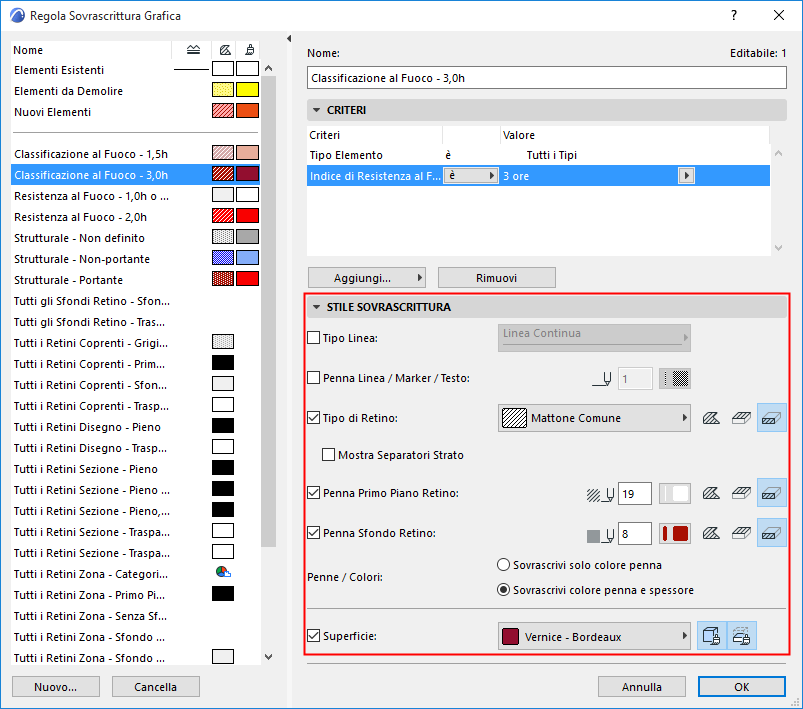Image resolution: width=803 pixels, height=709 pixels.
Task: Click line type column header icon
Action: point(193,50)
